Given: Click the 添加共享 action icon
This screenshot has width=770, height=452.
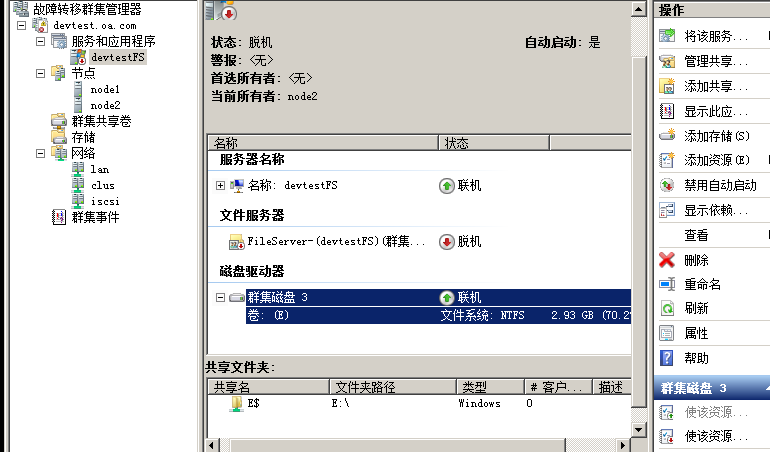Looking at the screenshot, I should coord(667,86).
